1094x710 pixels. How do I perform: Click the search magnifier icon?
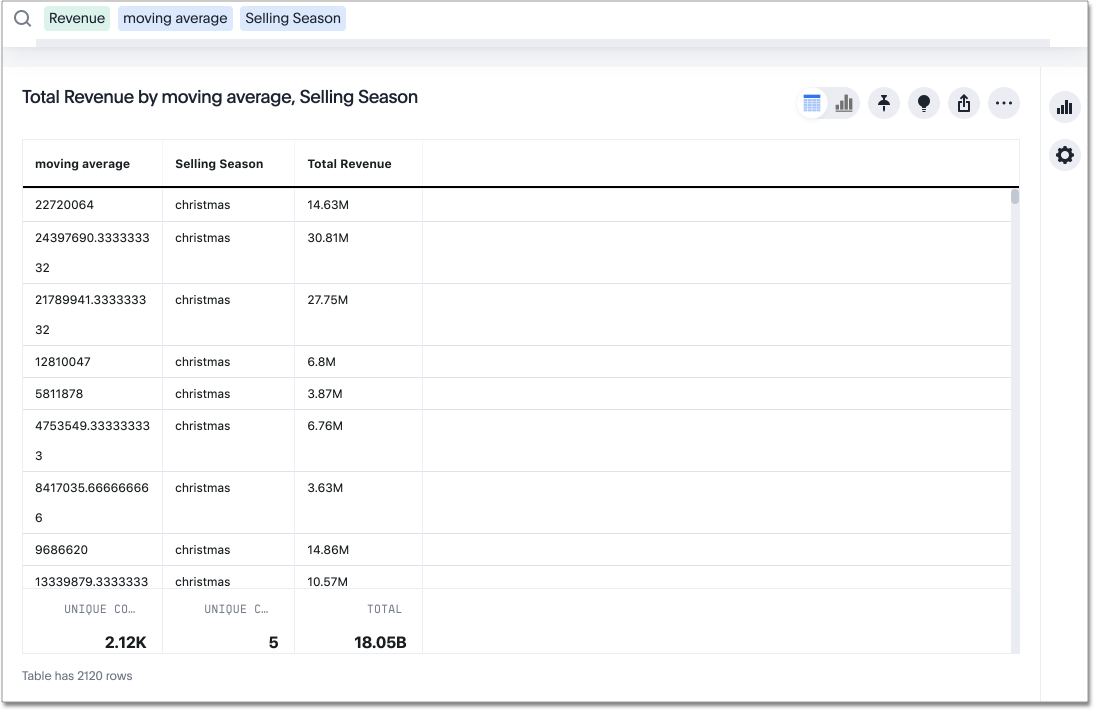(22, 19)
